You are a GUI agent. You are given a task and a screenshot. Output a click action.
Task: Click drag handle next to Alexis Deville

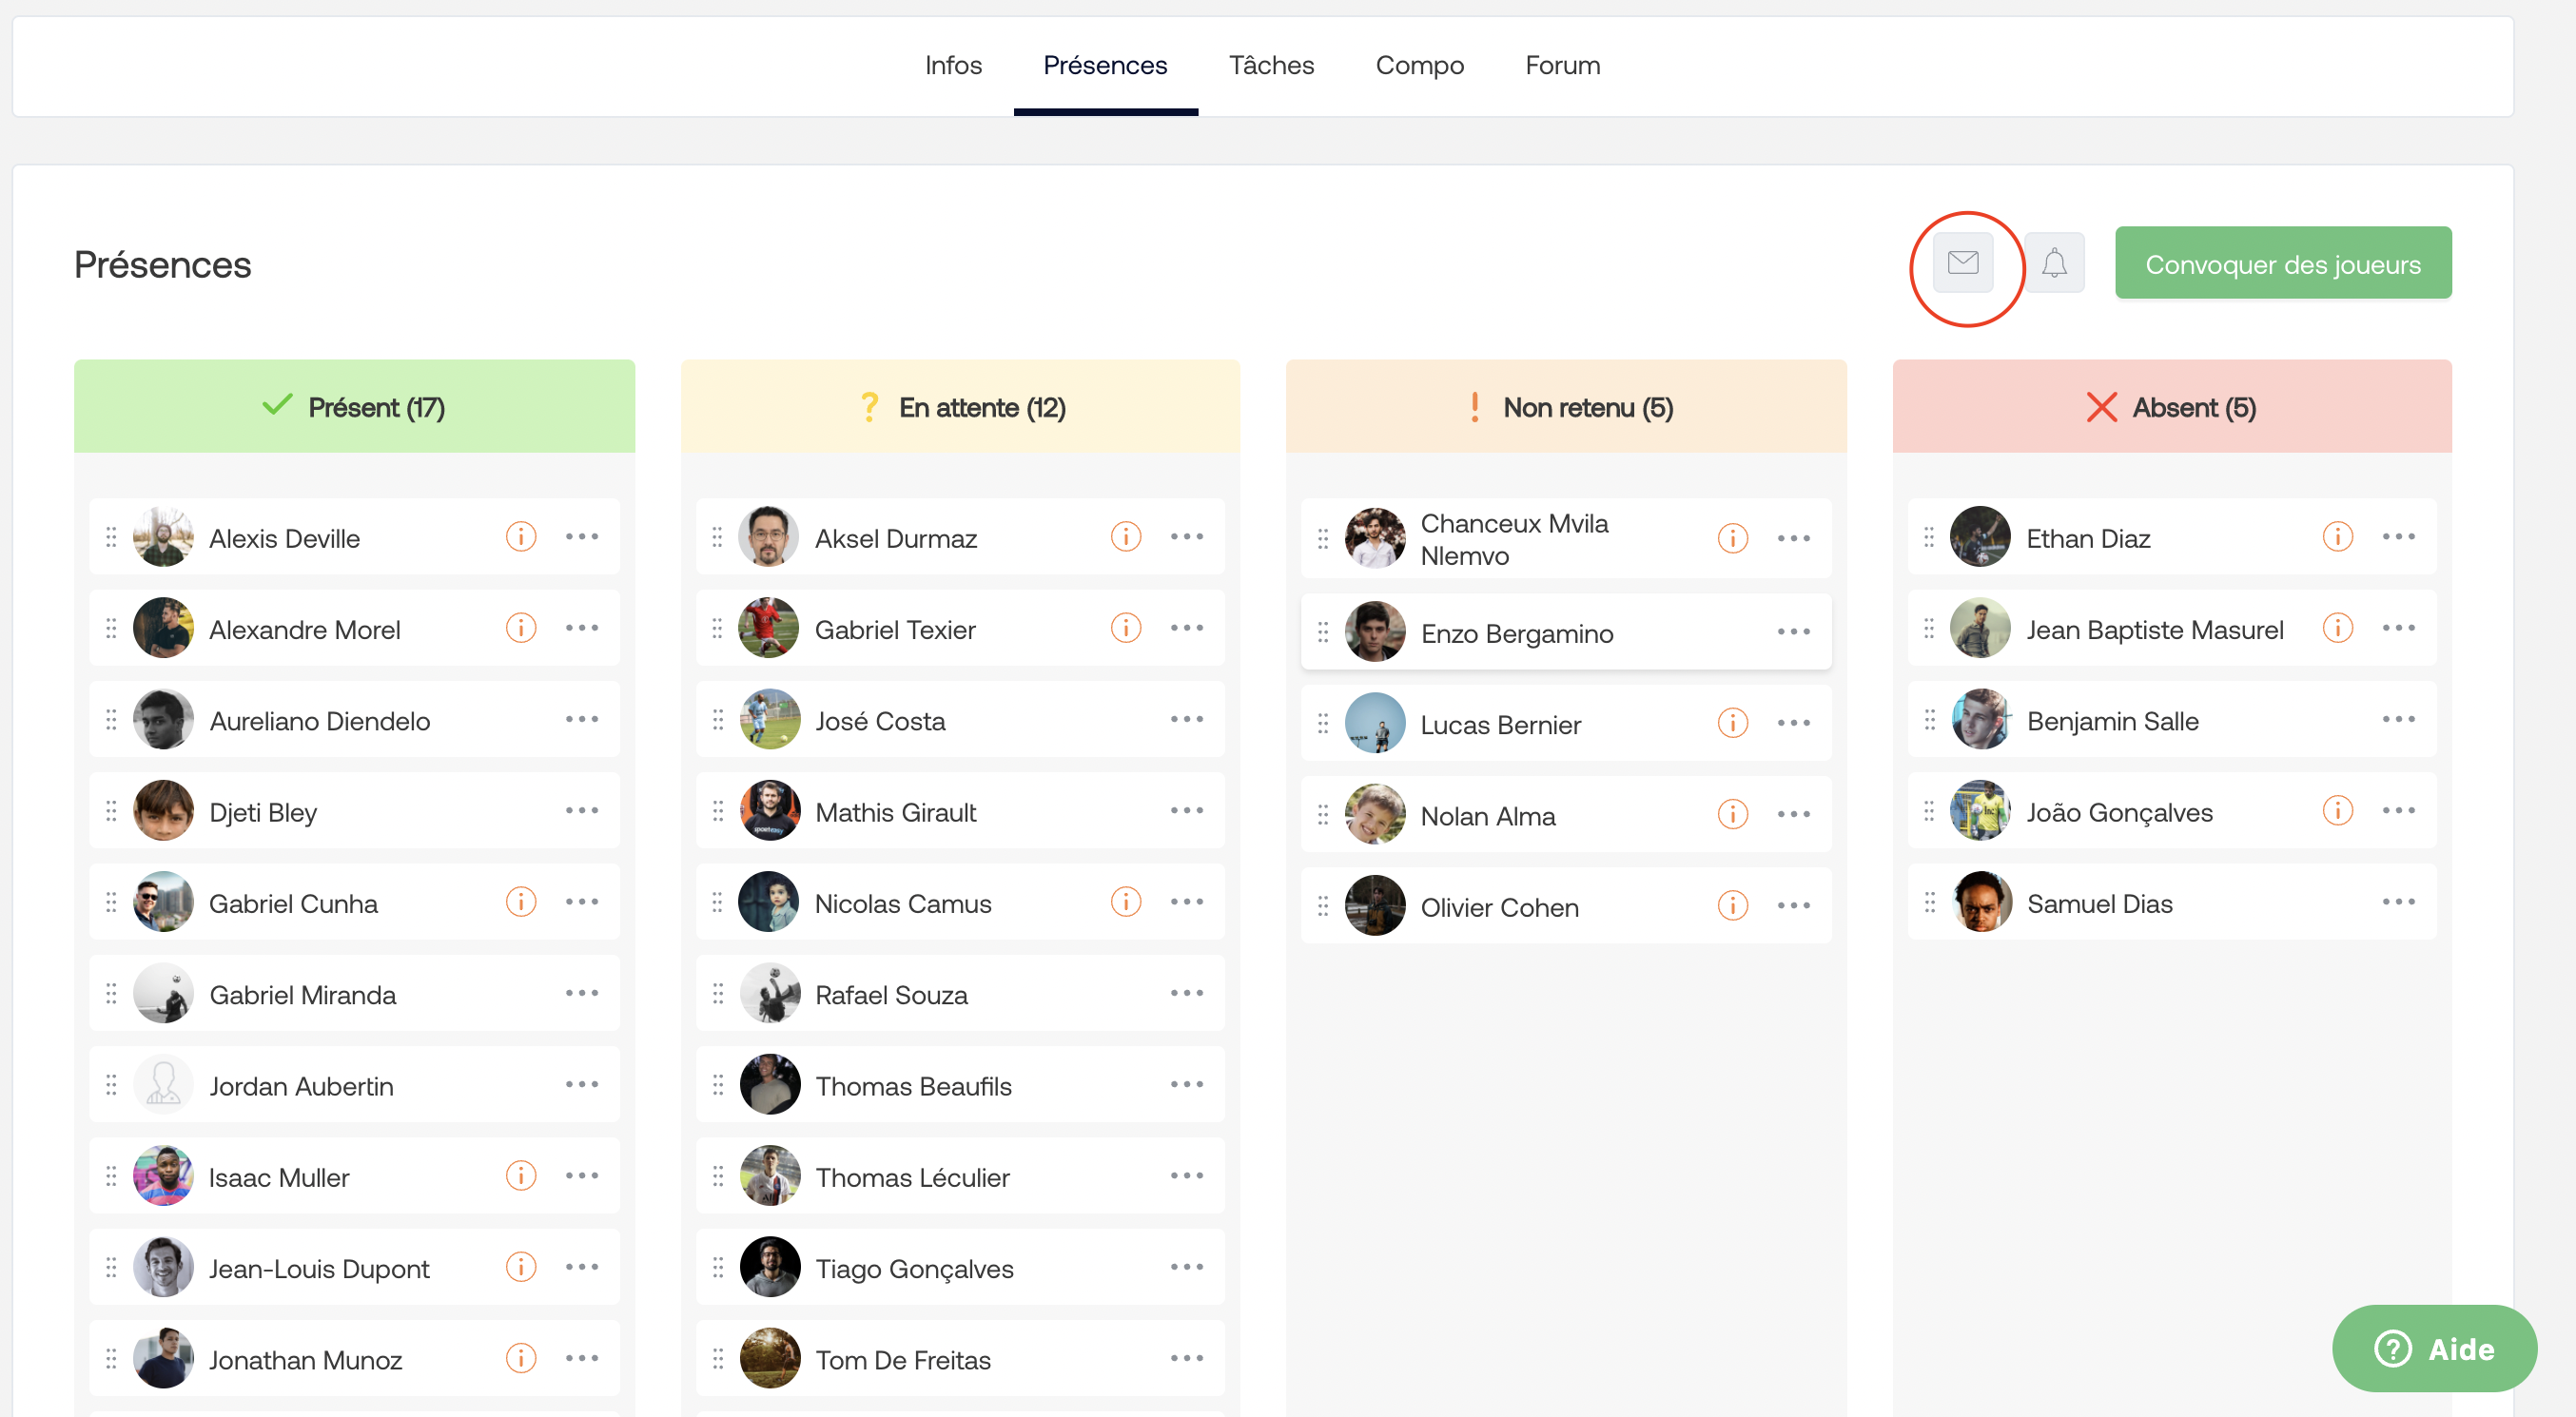coord(111,537)
